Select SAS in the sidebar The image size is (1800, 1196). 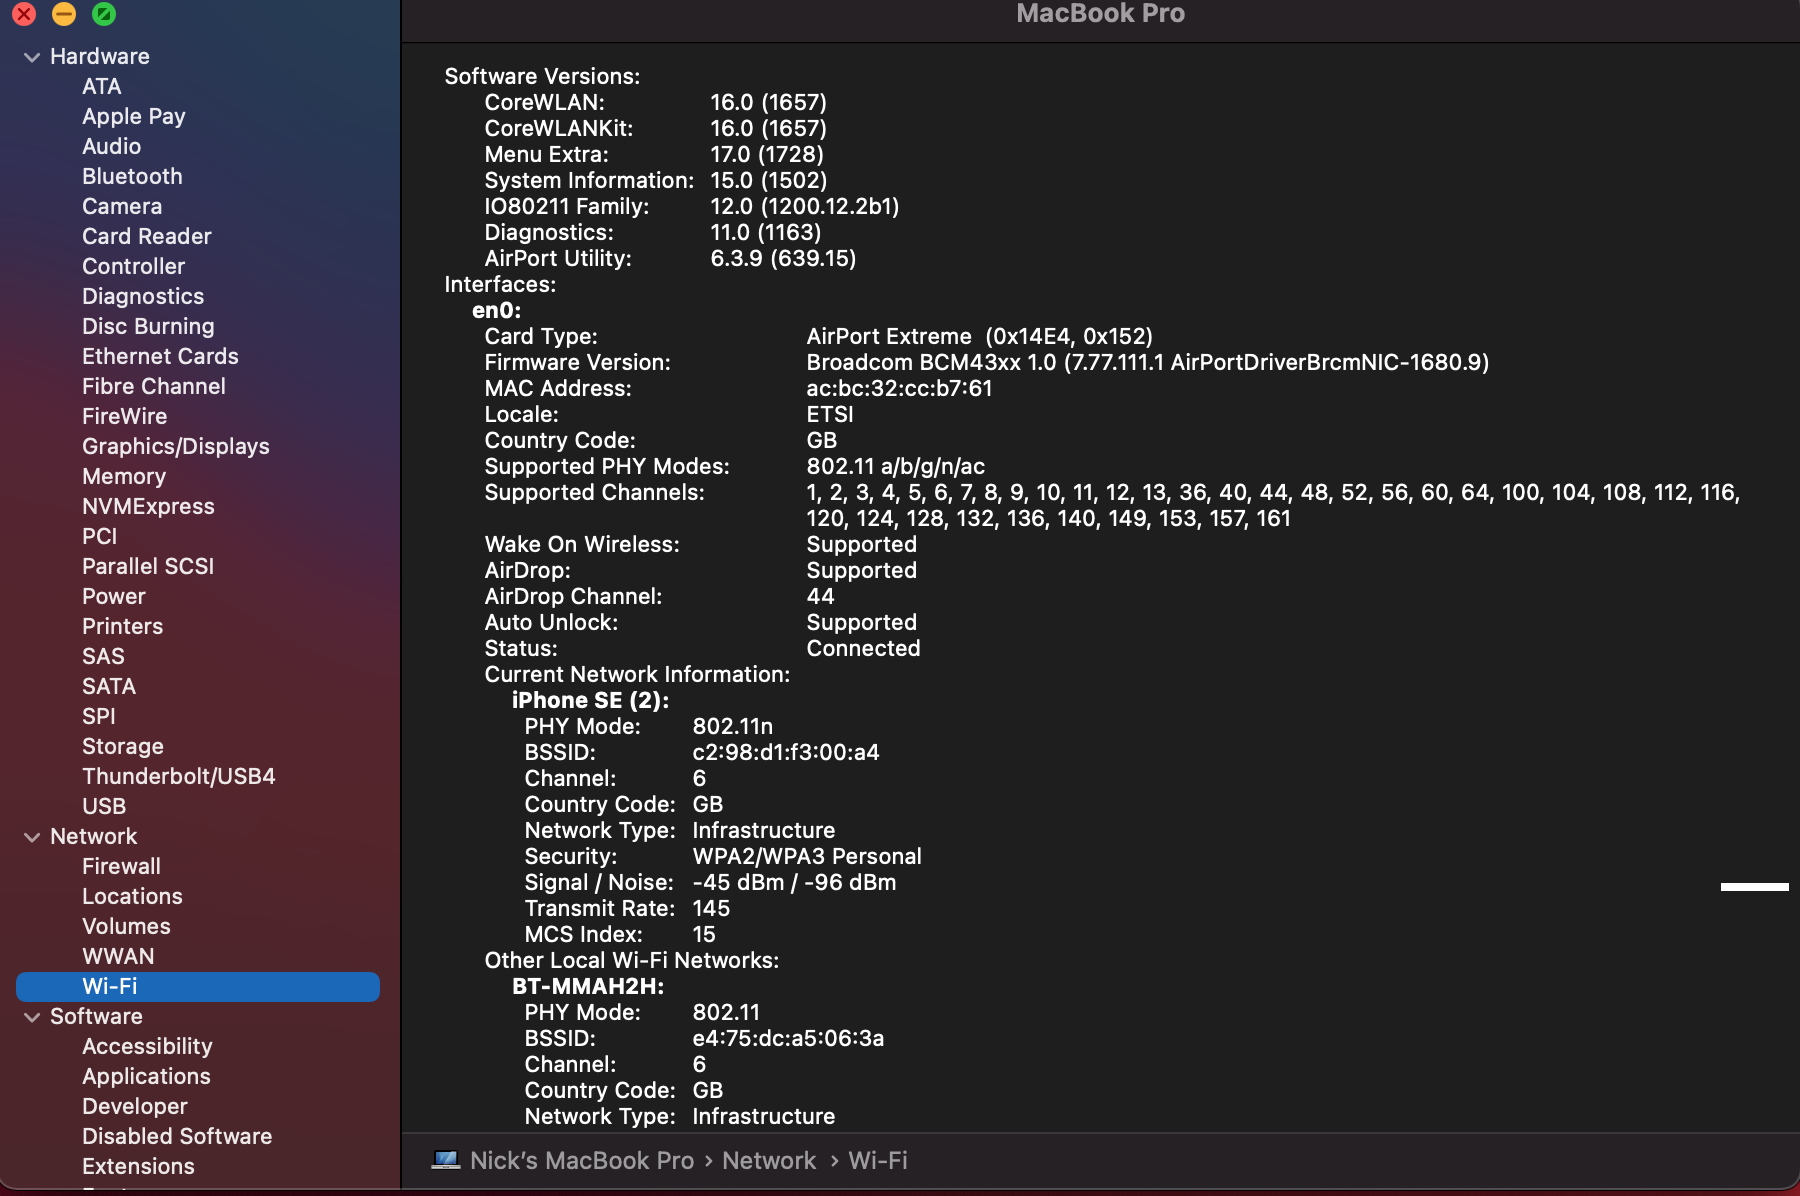103,657
